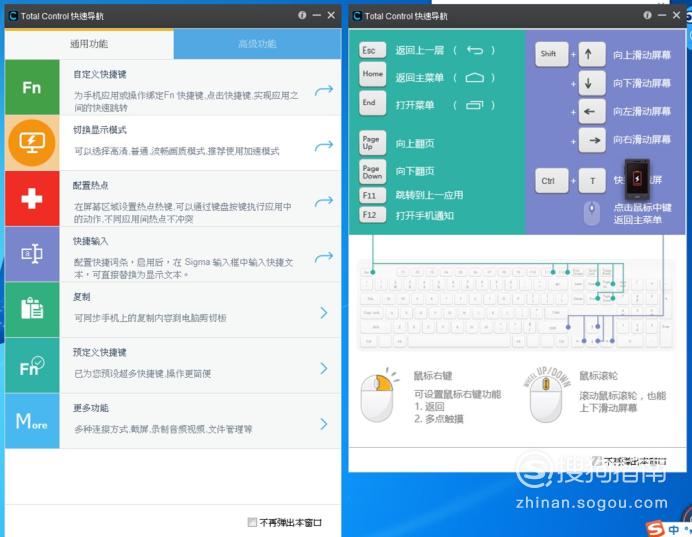Image resolution: width=692 pixels, height=537 pixels.
Task: Click the 快捷输入 heading
Action: point(91,241)
